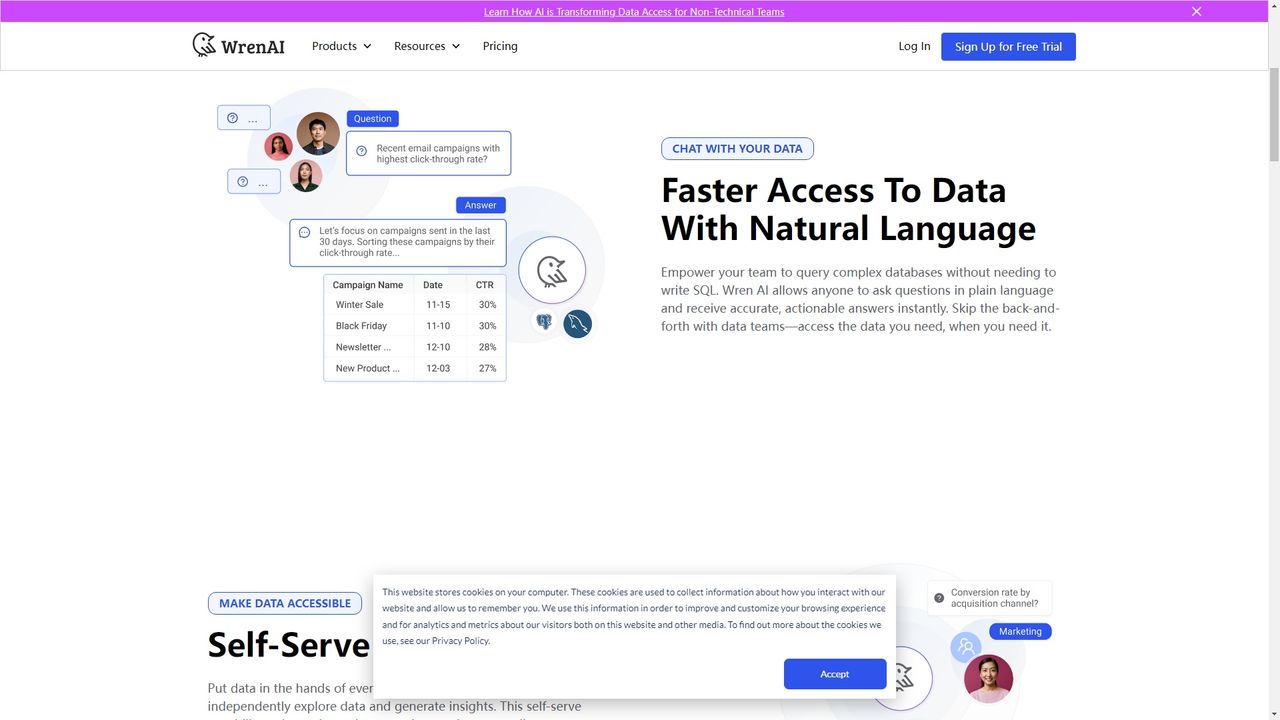Select the New Product table row

coord(415,368)
